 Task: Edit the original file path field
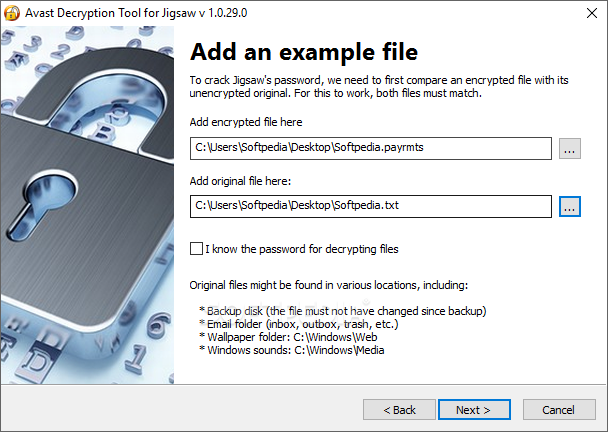point(371,206)
